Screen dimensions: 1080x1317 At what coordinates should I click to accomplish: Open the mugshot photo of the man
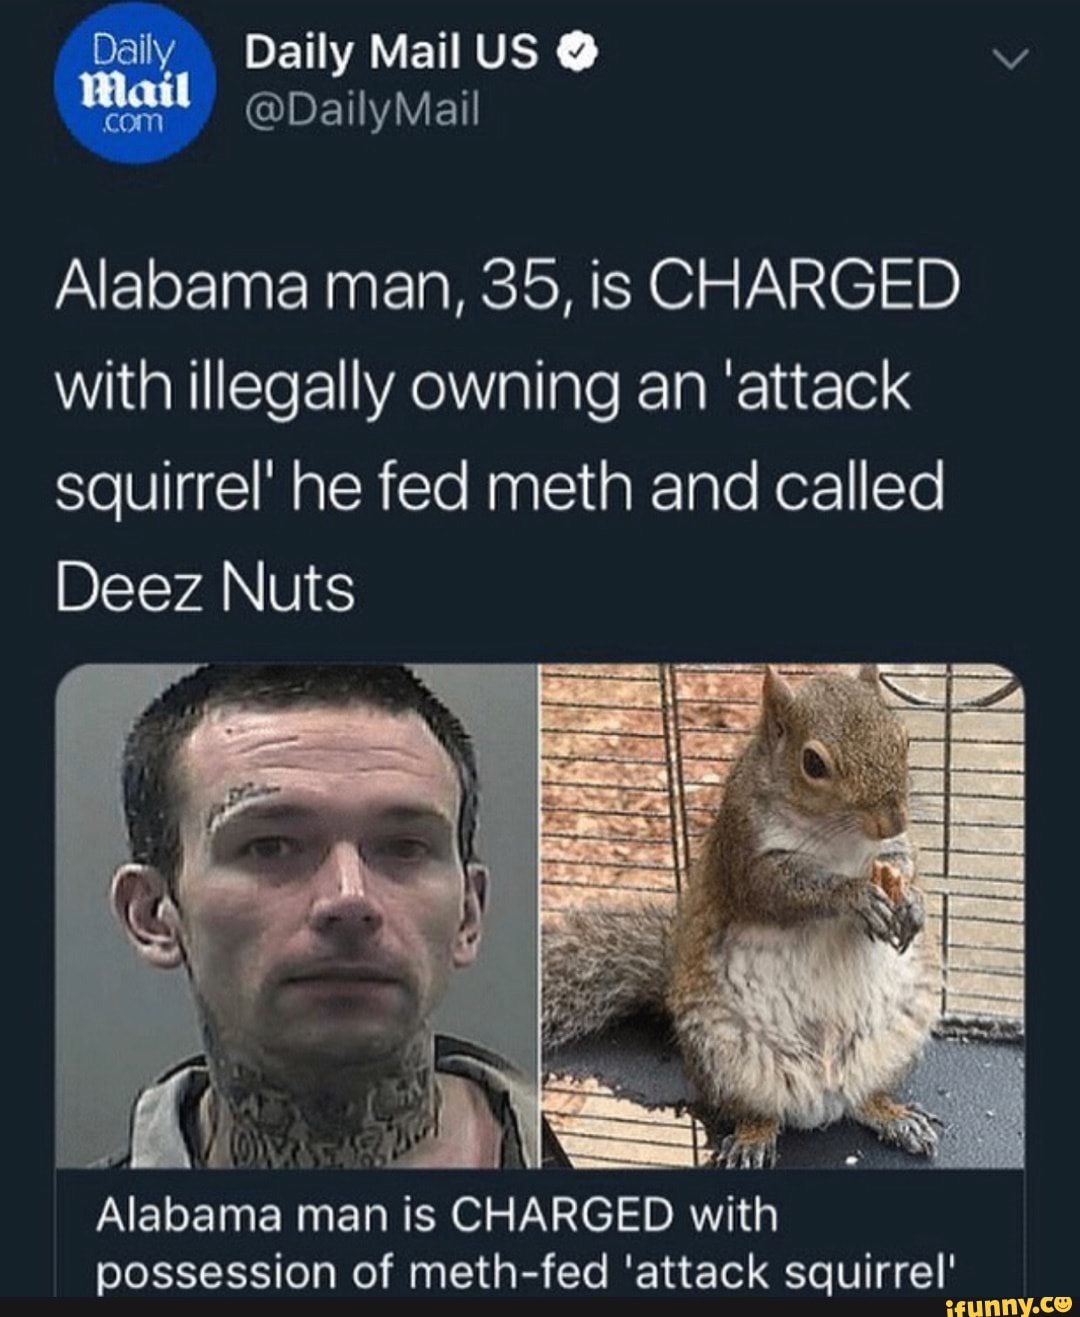click(x=297, y=915)
